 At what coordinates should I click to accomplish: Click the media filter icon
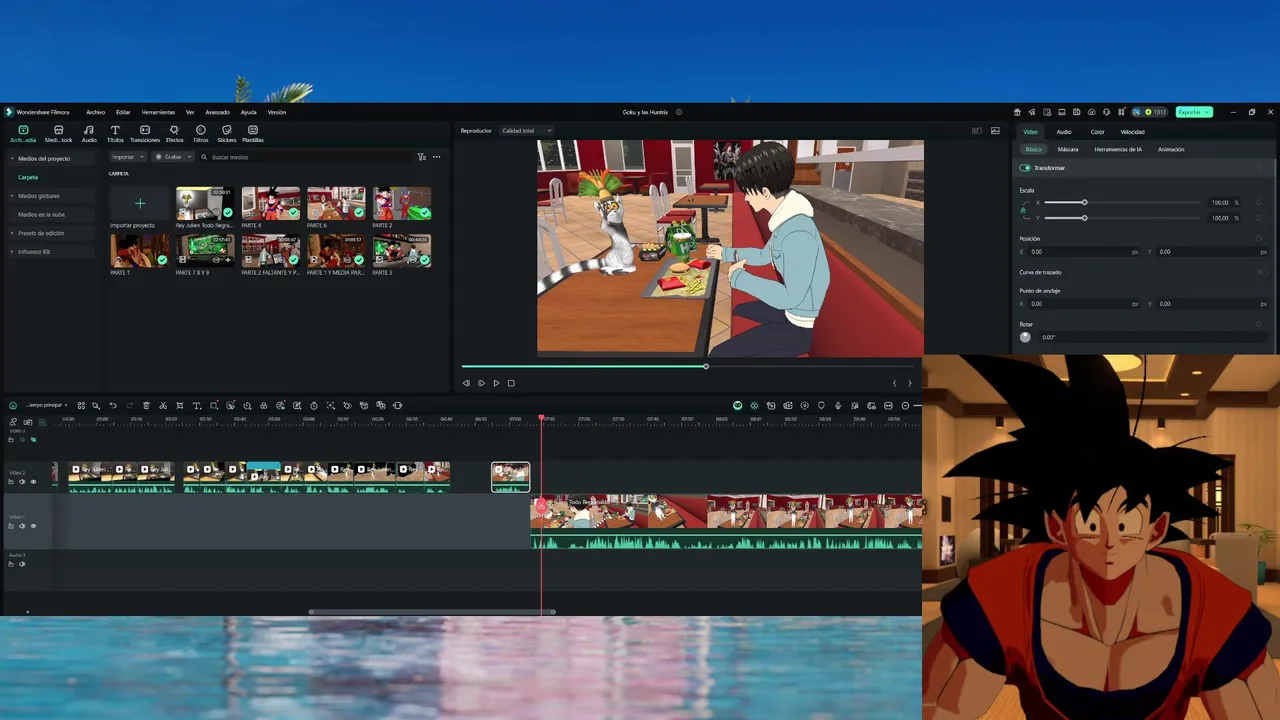click(x=421, y=157)
